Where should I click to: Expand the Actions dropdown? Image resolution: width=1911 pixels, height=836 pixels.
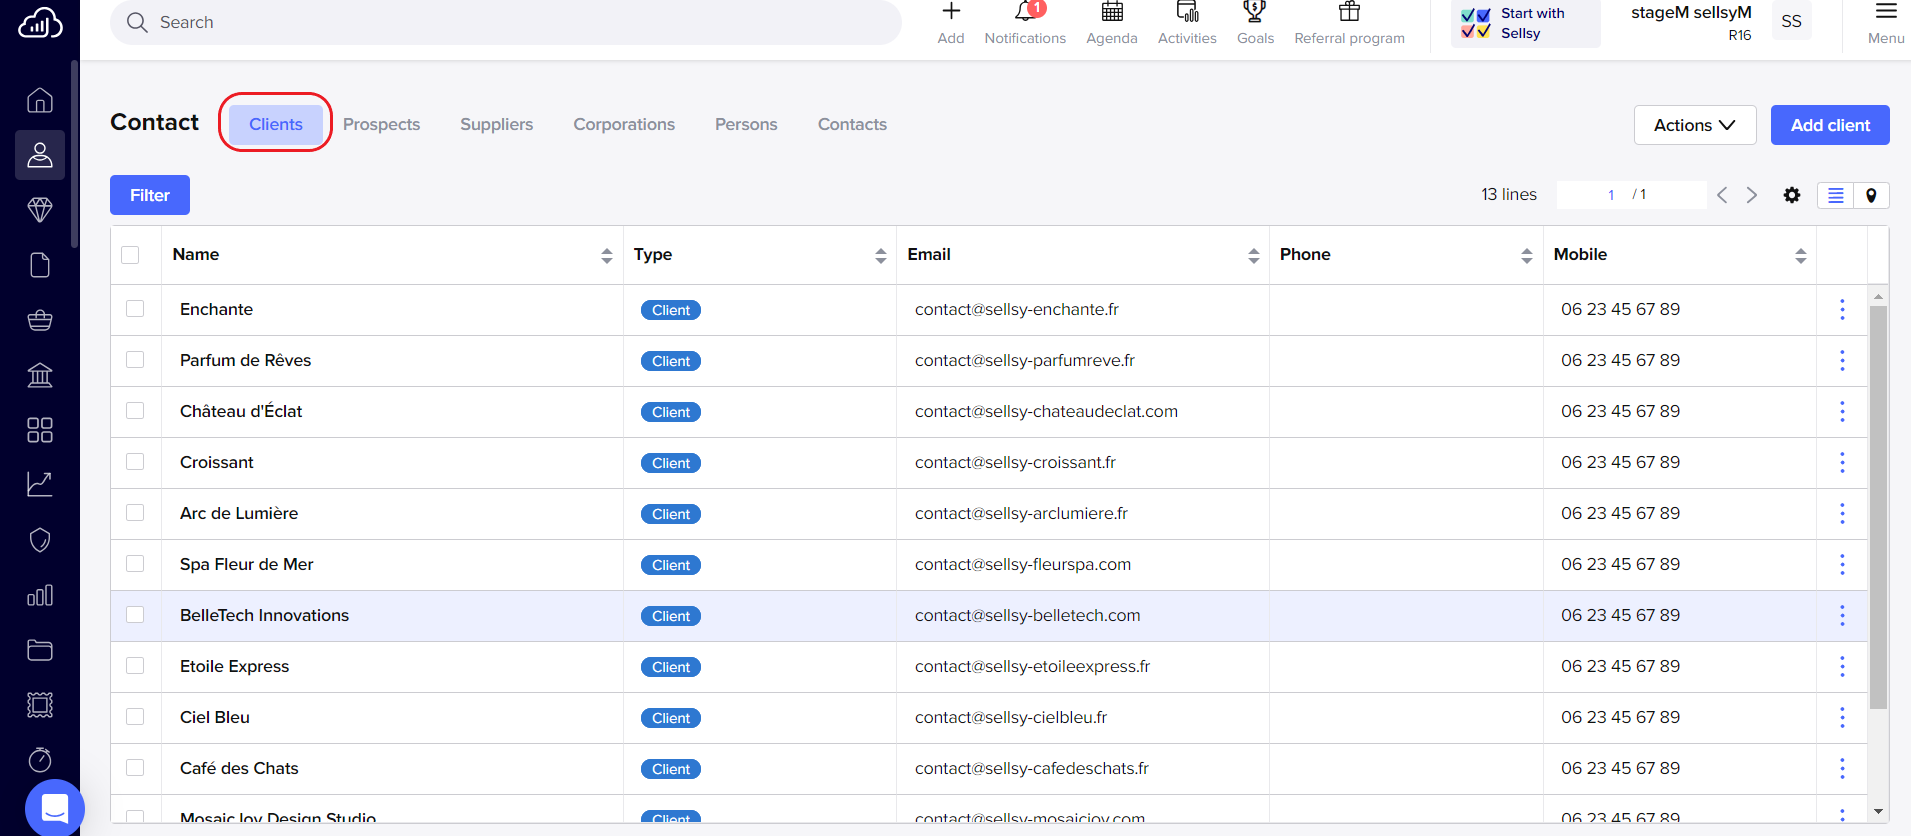coord(1695,125)
